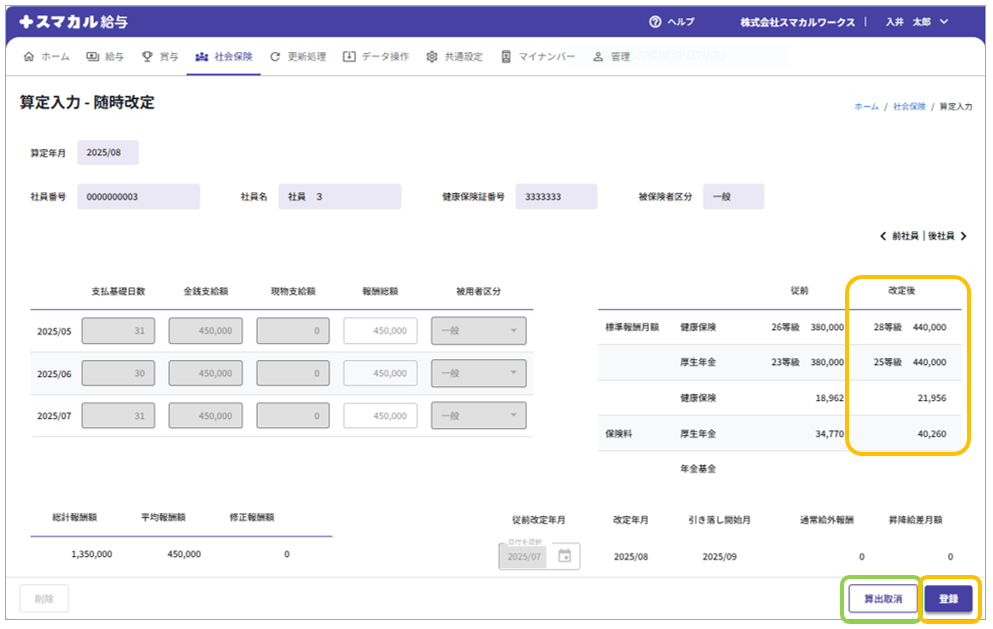The width and height of the screenshot is (993, 629).
Task: Click the right arrow for next employee
Action: tap(963, 236)
